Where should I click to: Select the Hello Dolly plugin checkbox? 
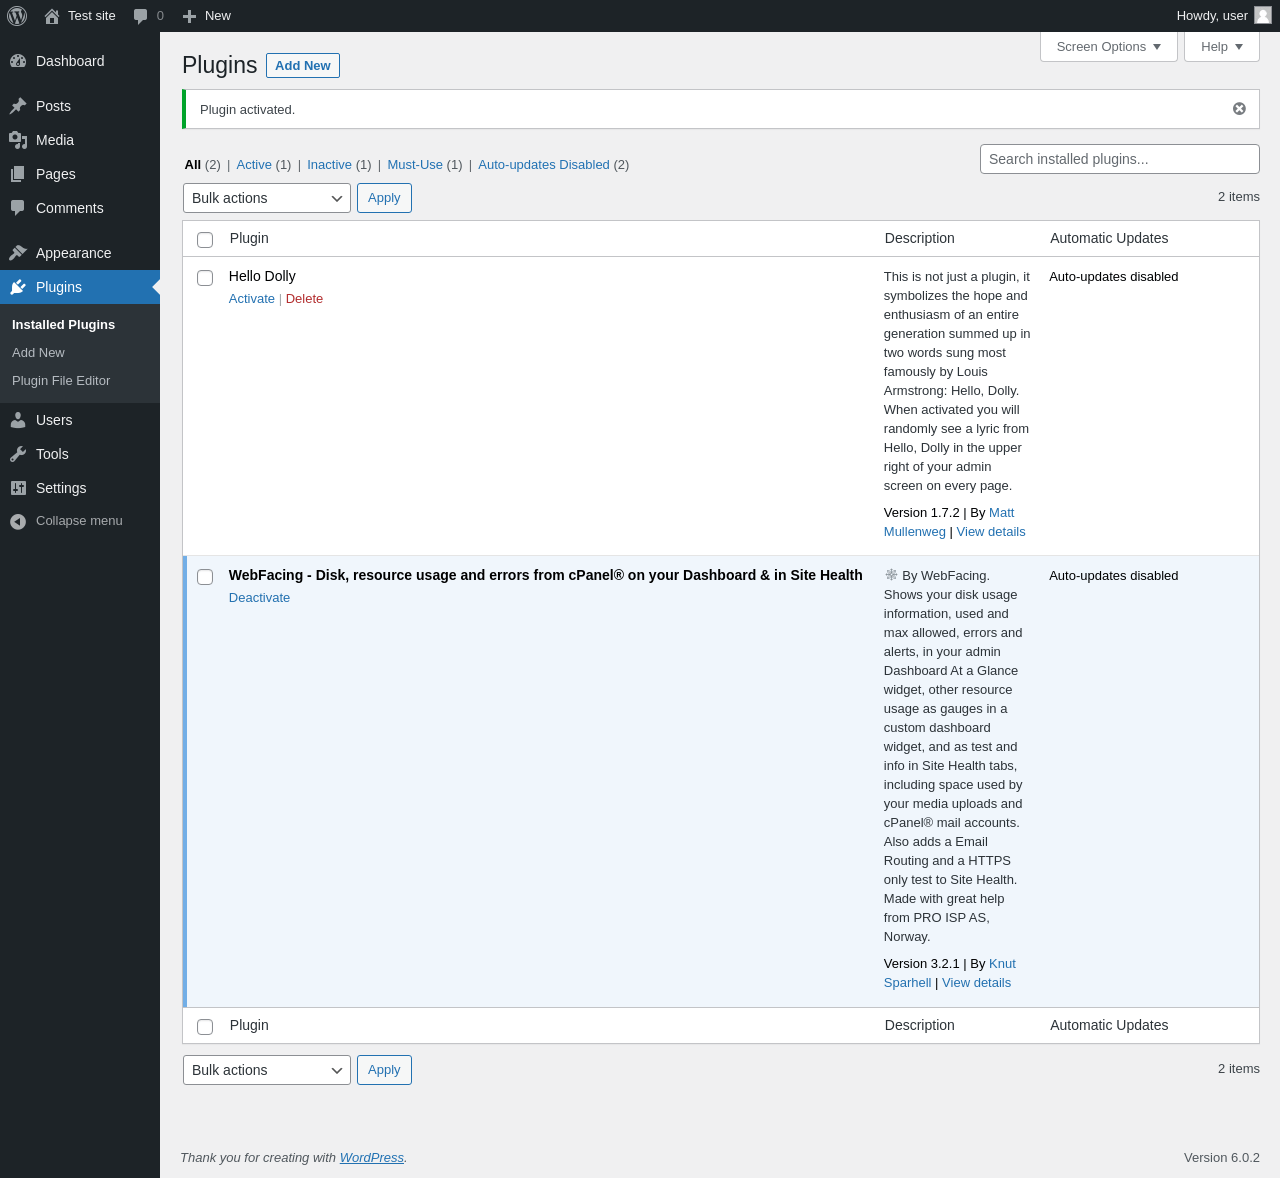pos(205,278)
